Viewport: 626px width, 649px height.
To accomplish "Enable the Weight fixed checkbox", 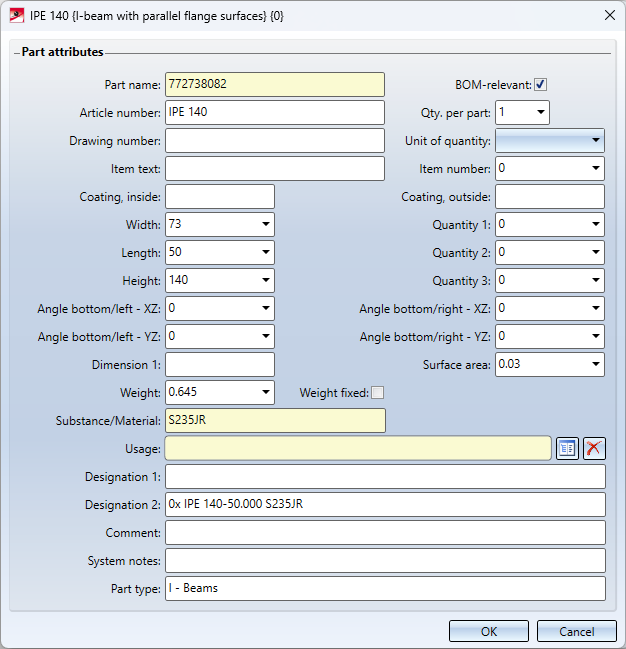I will point(377,393).
